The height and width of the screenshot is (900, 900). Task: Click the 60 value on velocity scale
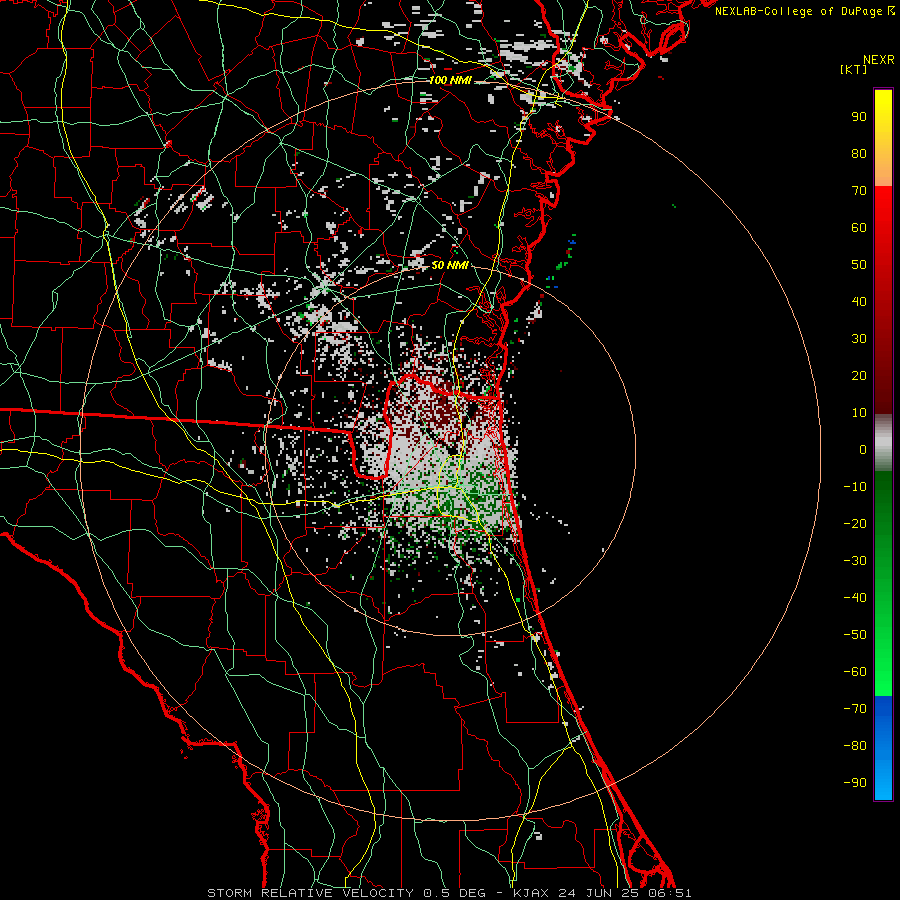coord(859,228)
